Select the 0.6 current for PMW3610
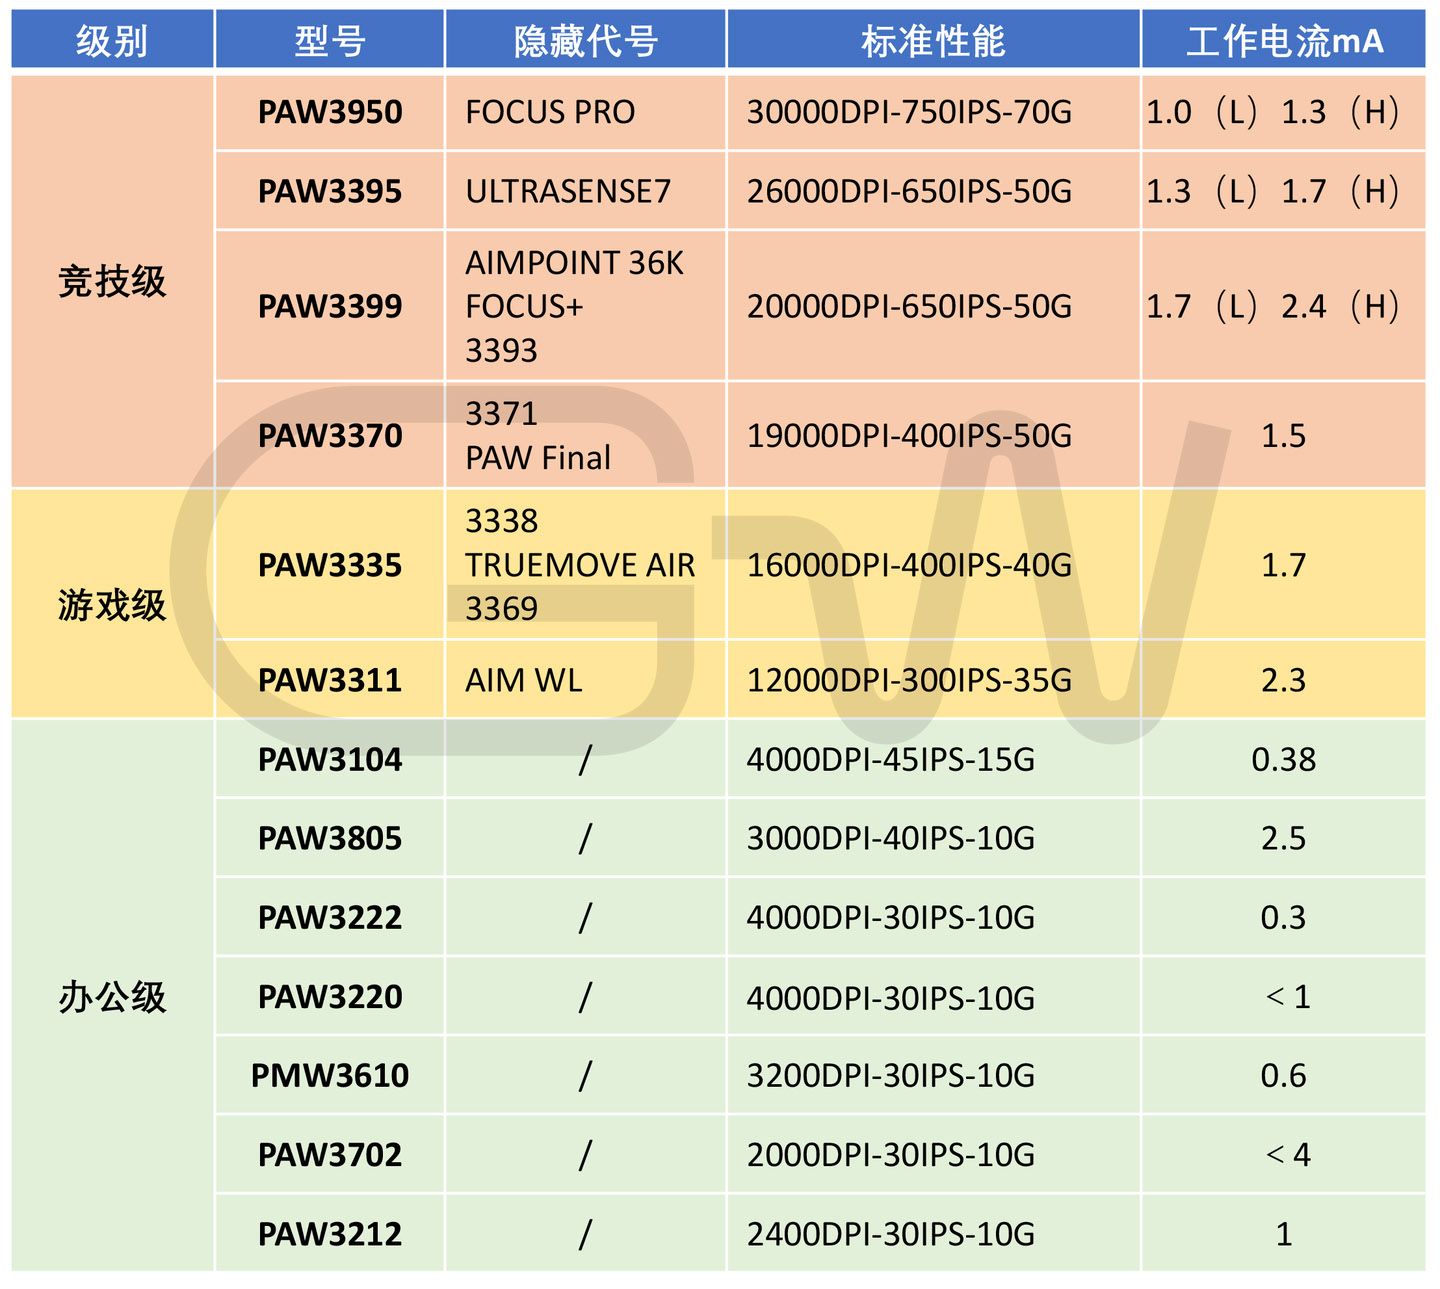This screenshot has width=1440, height=1289. [1284, 1075]
